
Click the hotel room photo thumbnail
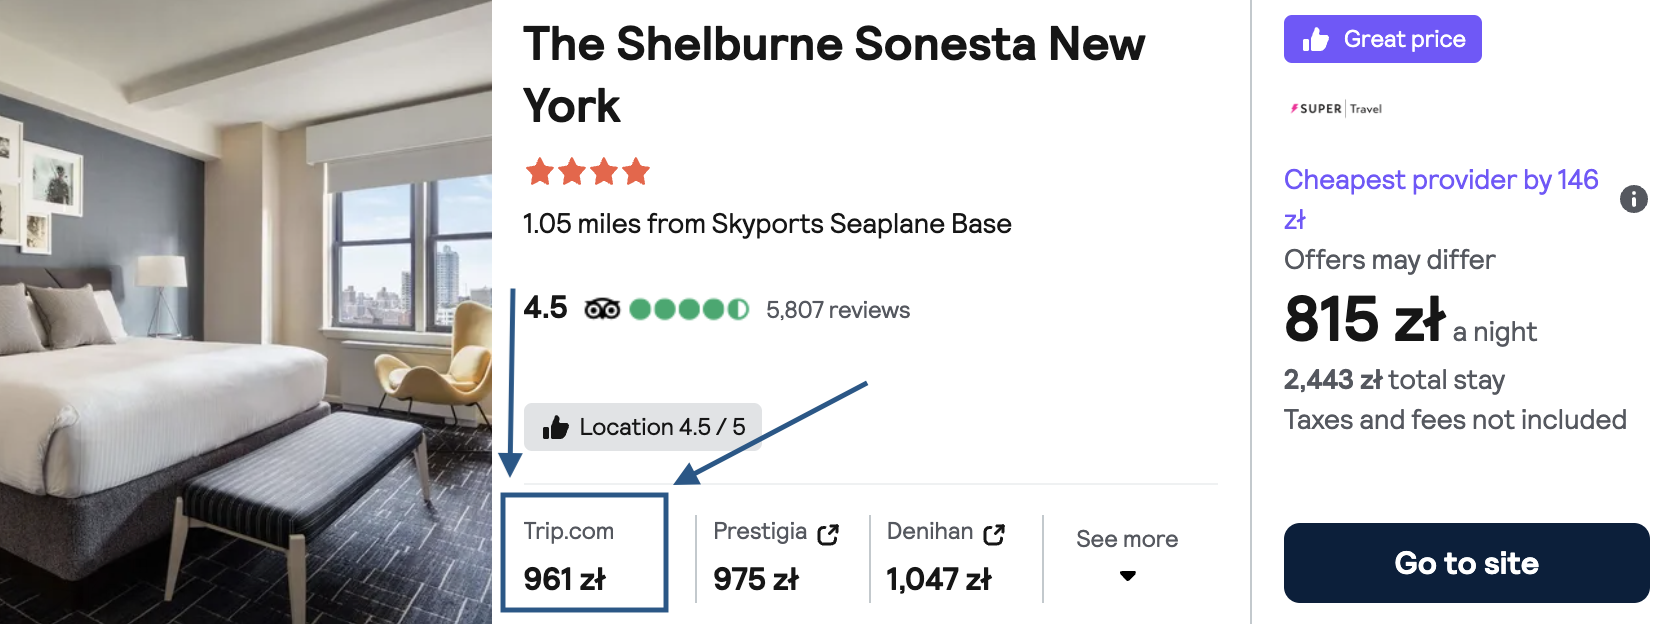tap(246, 312)
